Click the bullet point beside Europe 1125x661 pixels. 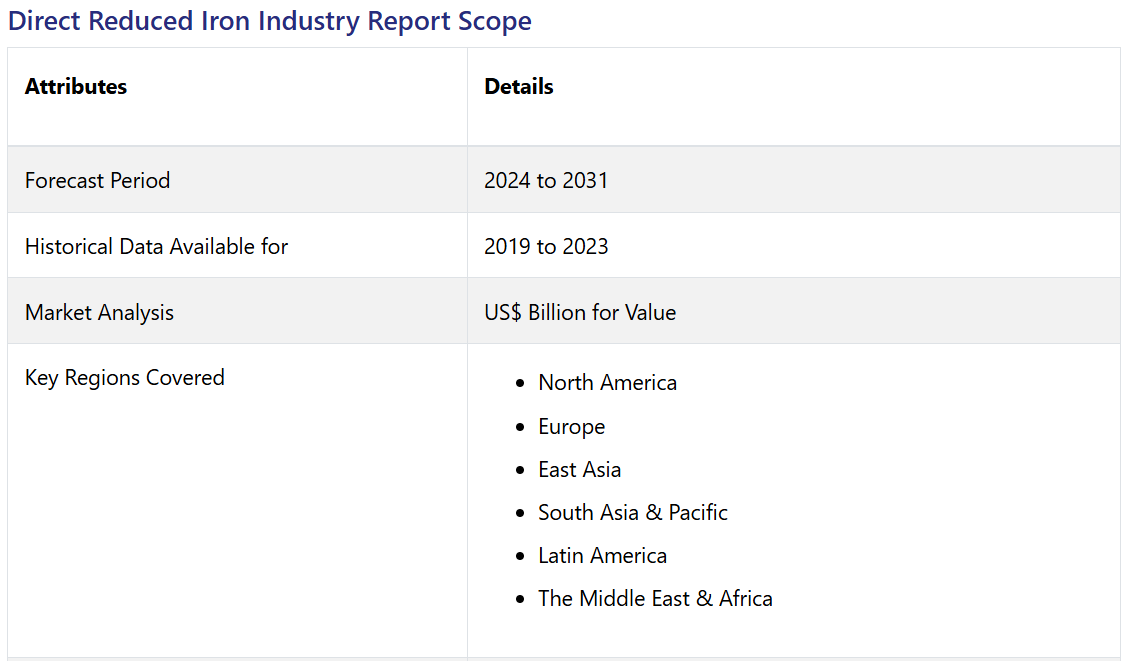pos(519,428)
